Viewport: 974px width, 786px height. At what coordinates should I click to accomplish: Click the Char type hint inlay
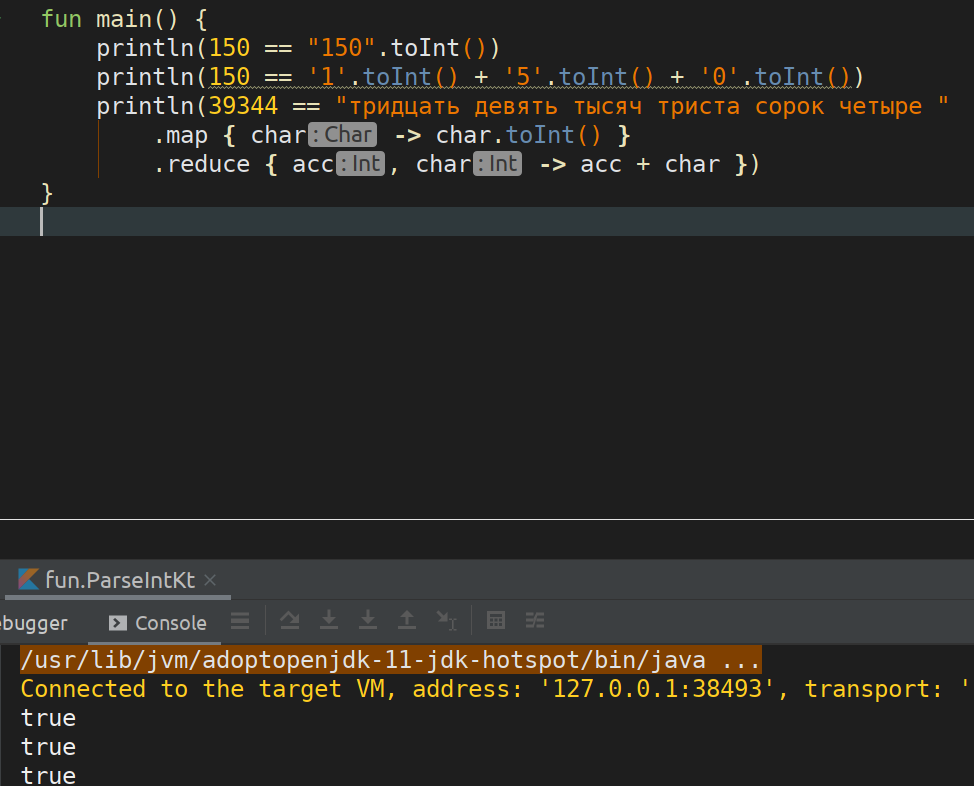(342, 135)
